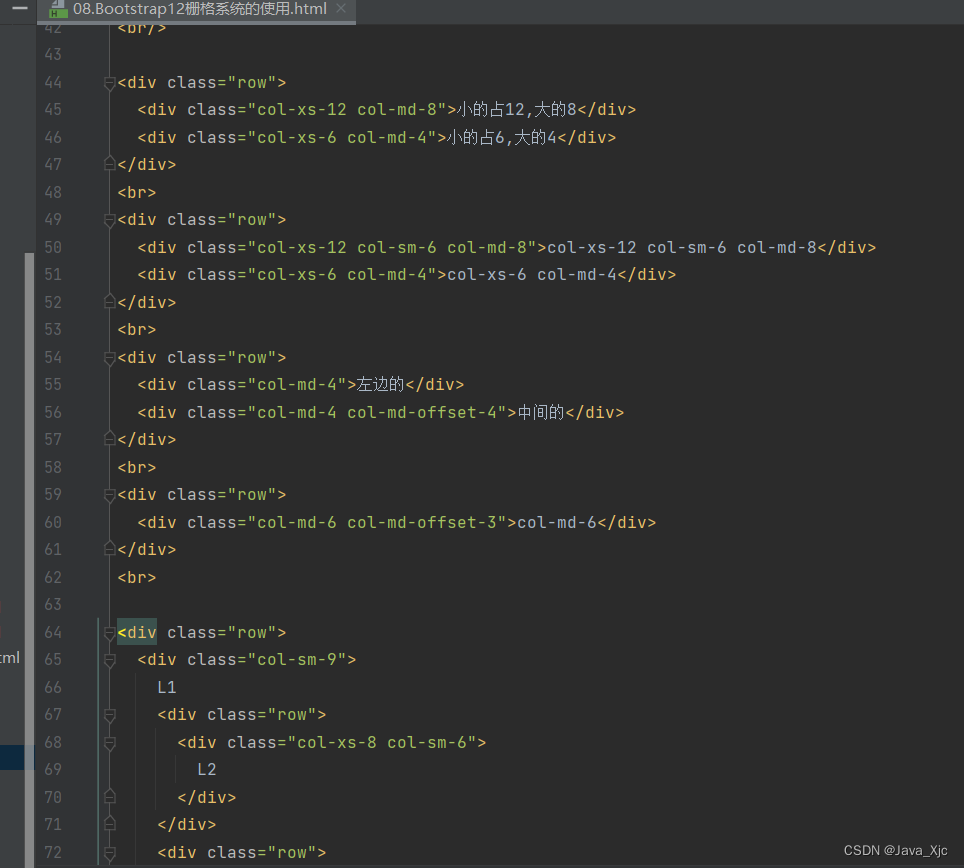Fold the row div on line 72
Image resolution: width=964 pixels, height=868 pixels.
tap(109, 853)
